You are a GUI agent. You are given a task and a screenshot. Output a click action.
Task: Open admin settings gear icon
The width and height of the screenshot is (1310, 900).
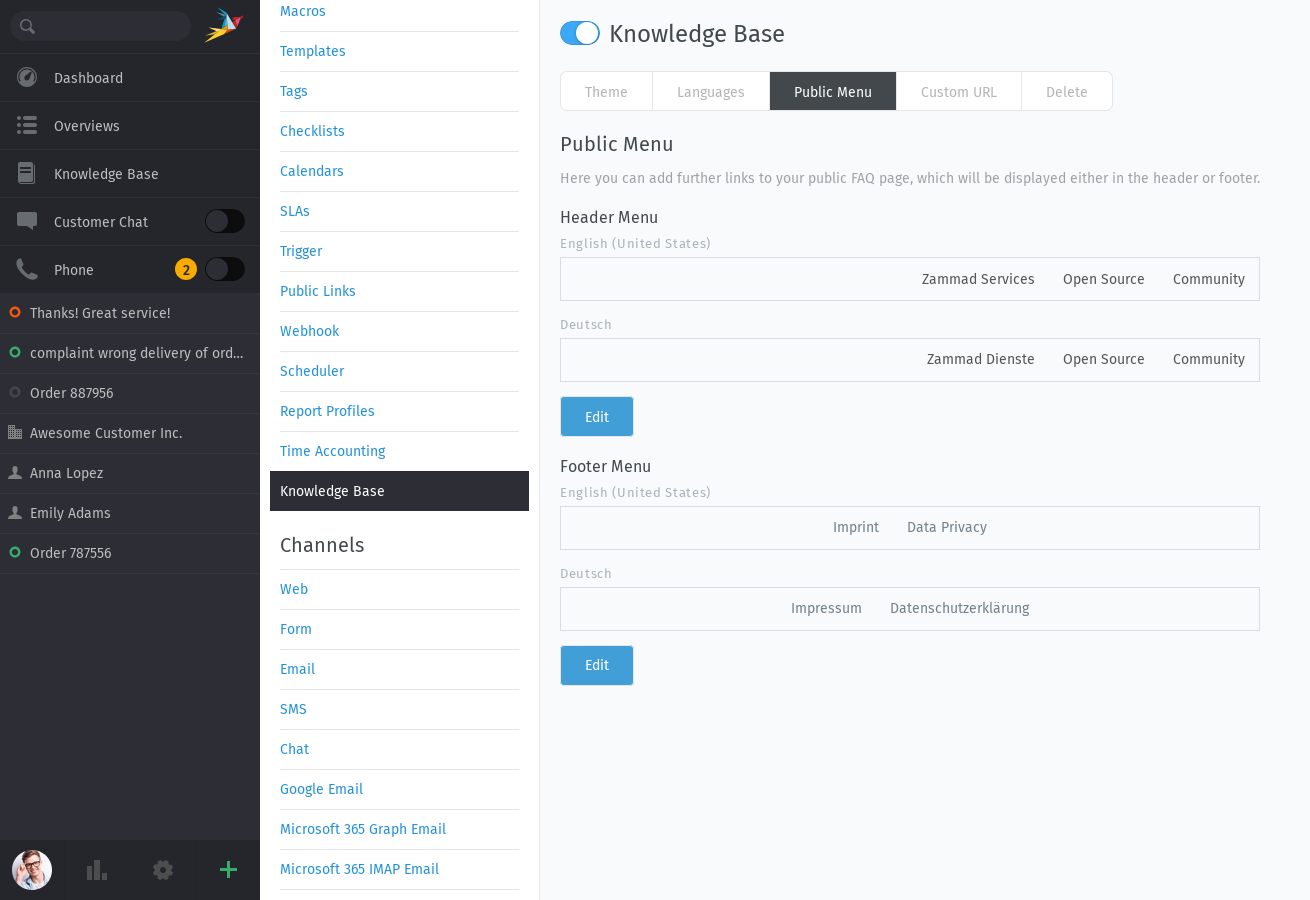163,870
